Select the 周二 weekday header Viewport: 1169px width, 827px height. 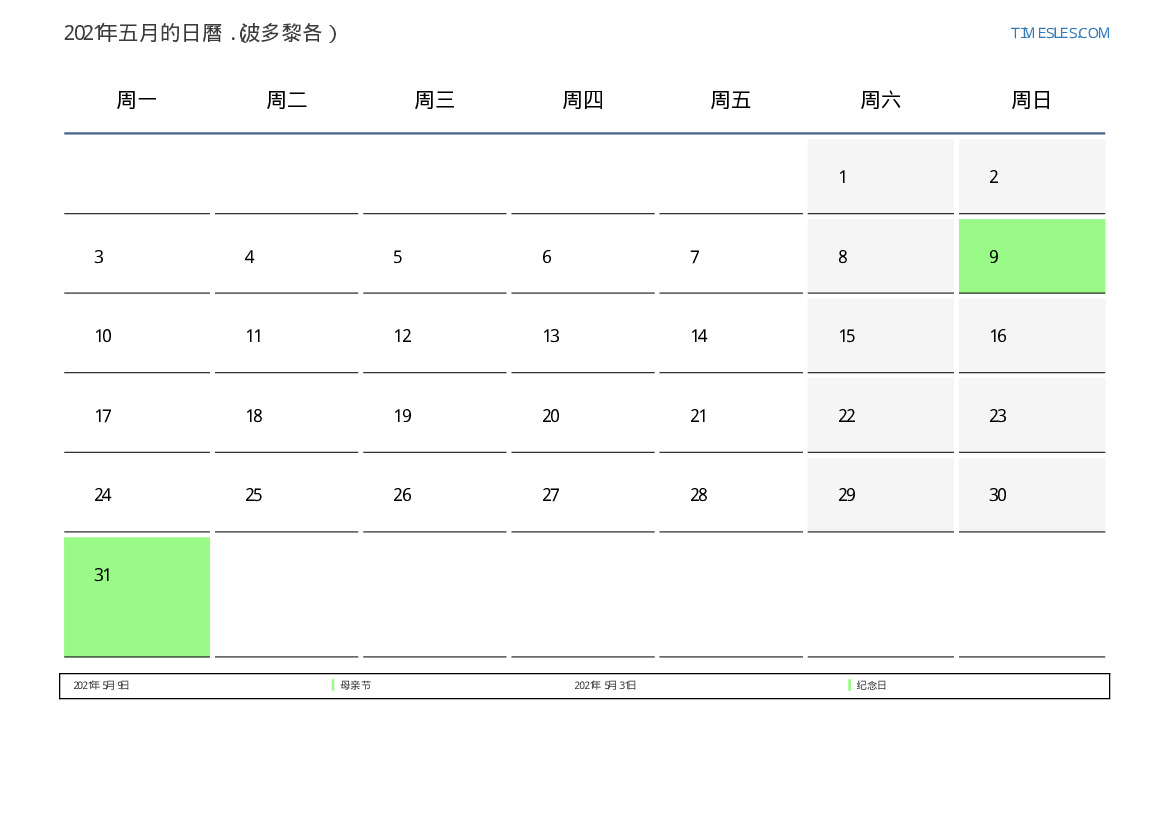click(286, 100)
